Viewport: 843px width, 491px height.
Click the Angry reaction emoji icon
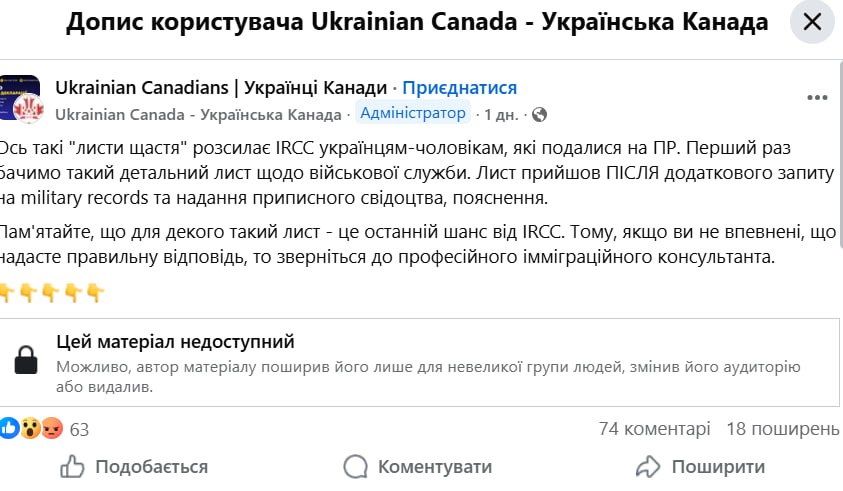52,429
